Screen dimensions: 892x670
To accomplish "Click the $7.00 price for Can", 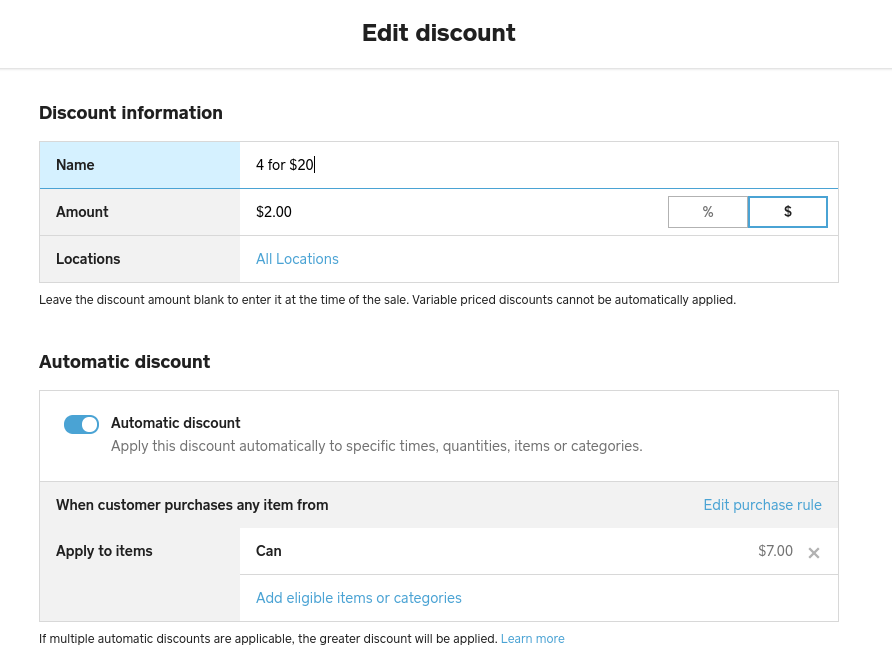I will tap(775, 551).
